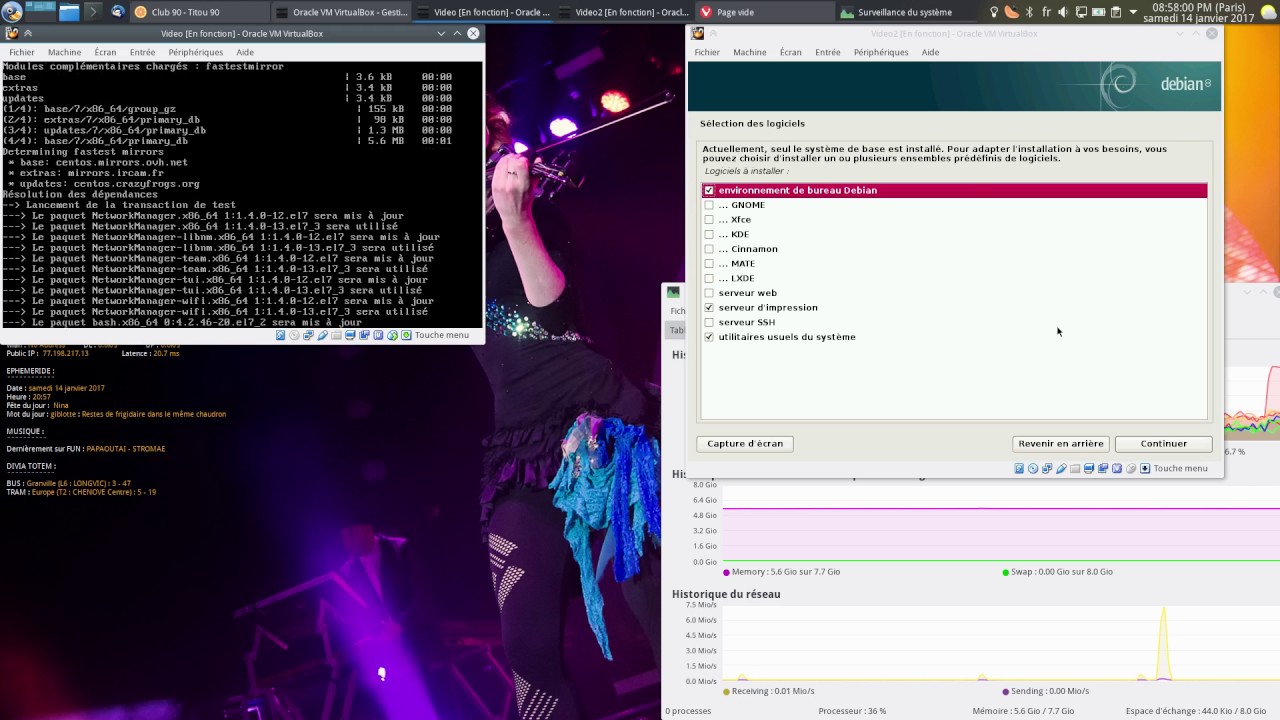Switch to Page vide Vivaldi task
Screen dimensions: 1280x720
click(763, 12)
